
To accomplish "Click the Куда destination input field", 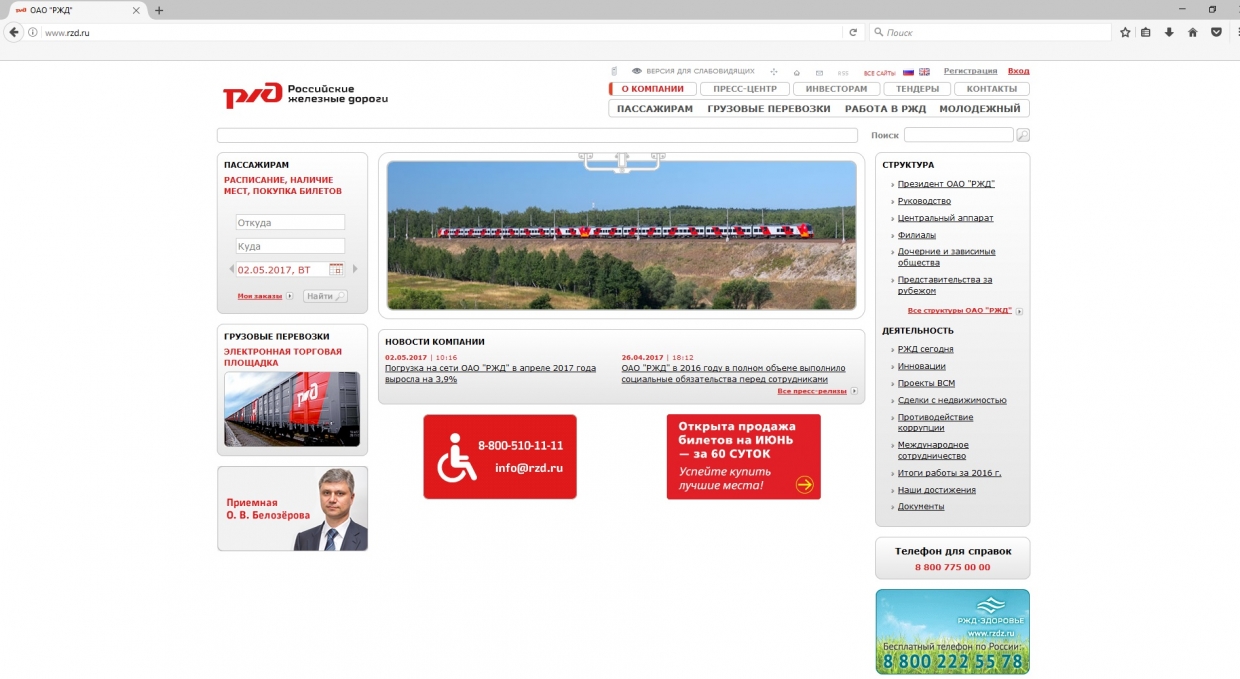I will coord(290,246).
